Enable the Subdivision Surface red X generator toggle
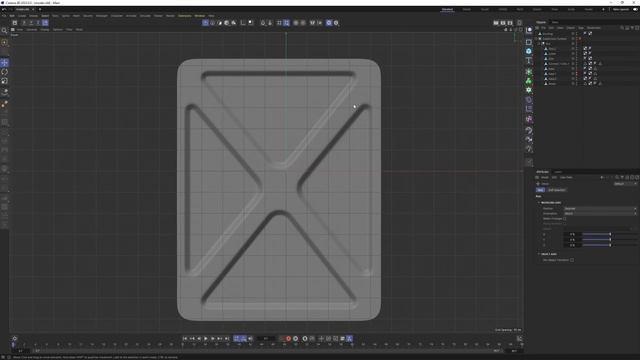Viewport: 640px width, 360px height. pos(580,39)
